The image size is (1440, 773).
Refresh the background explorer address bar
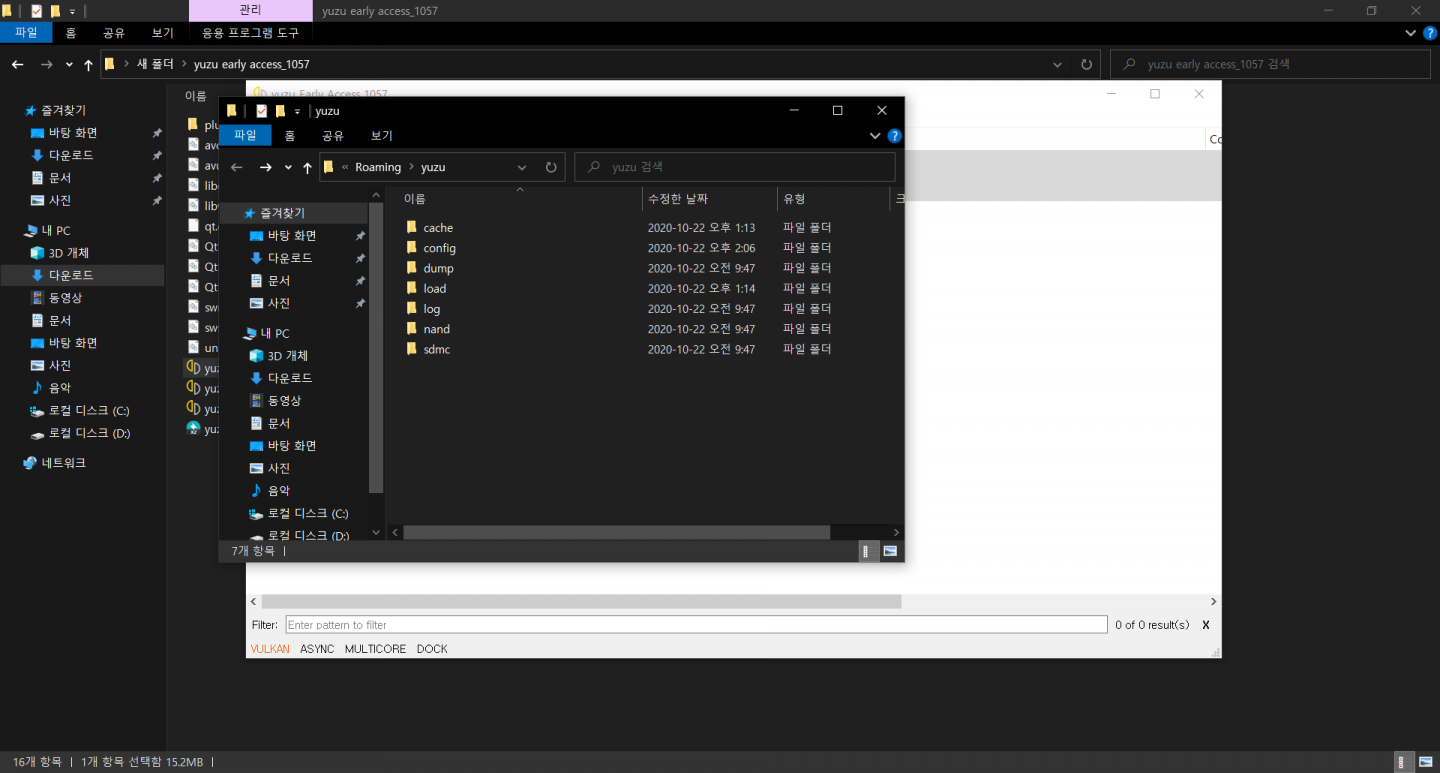1087,64
